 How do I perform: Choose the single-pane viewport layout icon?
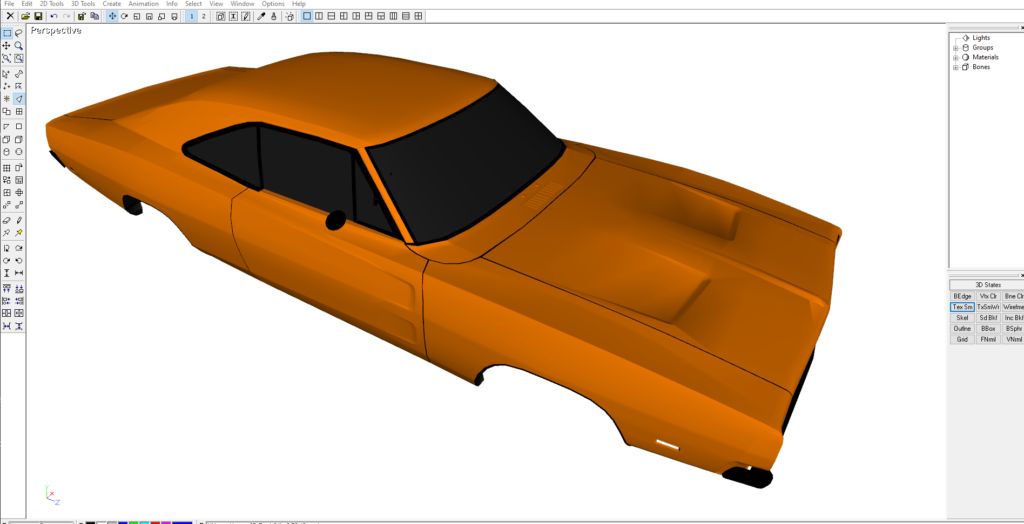click(307, 17)
